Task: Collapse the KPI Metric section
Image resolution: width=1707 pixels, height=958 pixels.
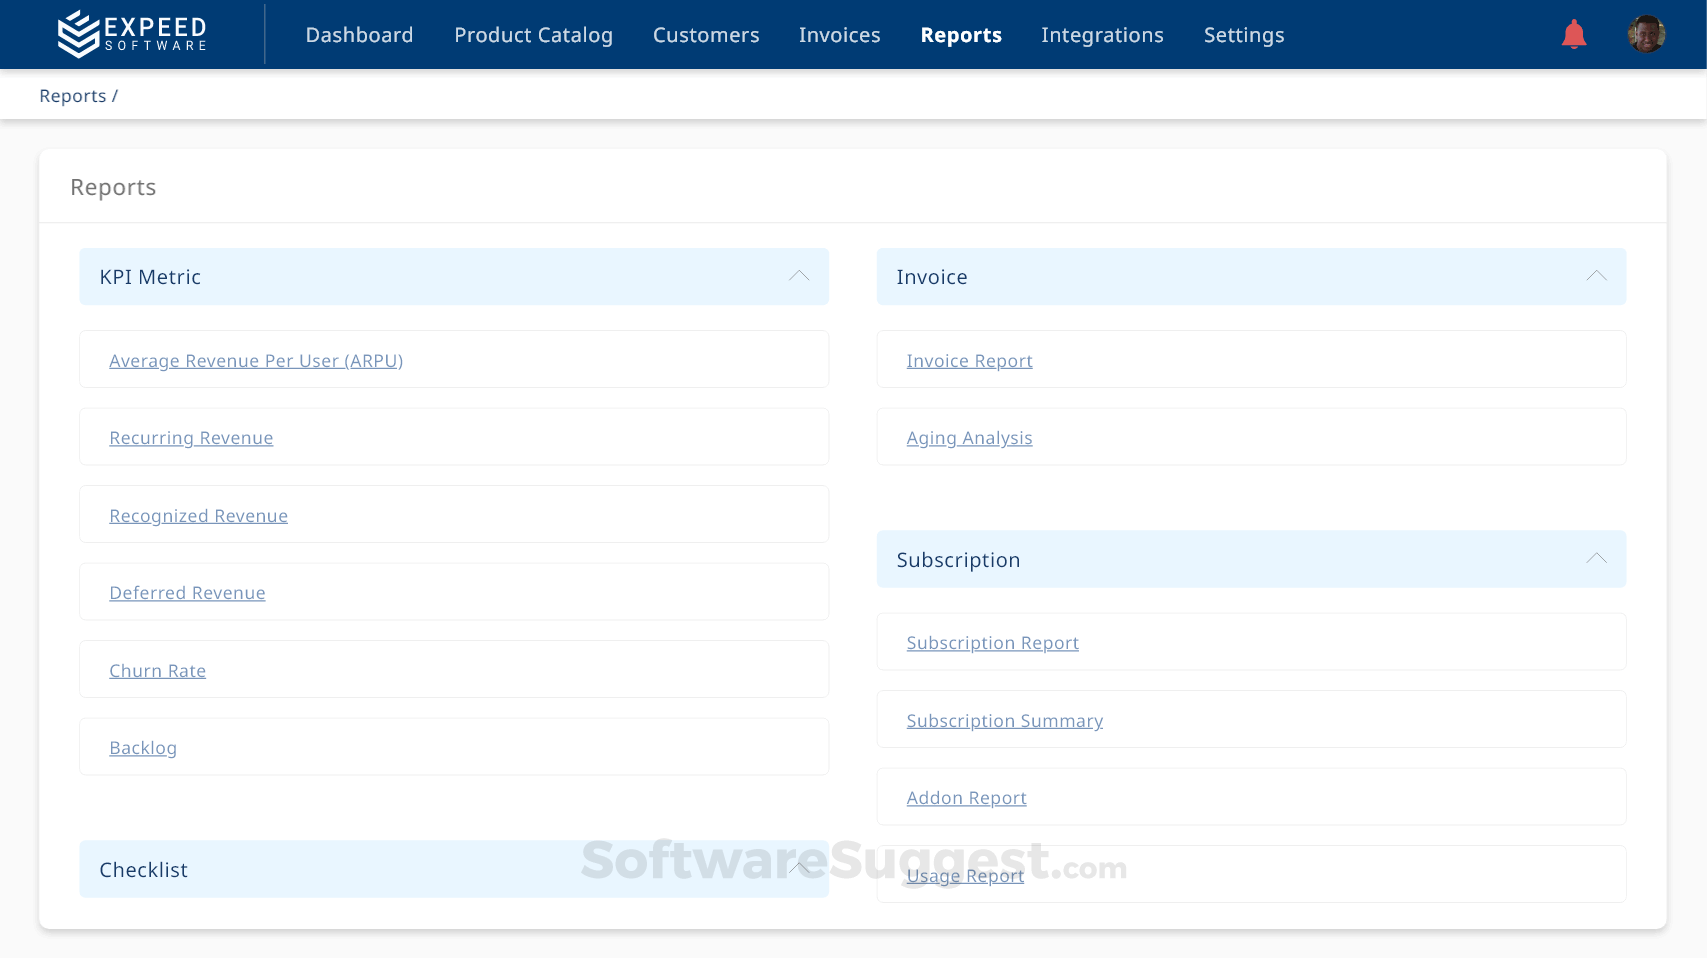Action: [798, 276]
